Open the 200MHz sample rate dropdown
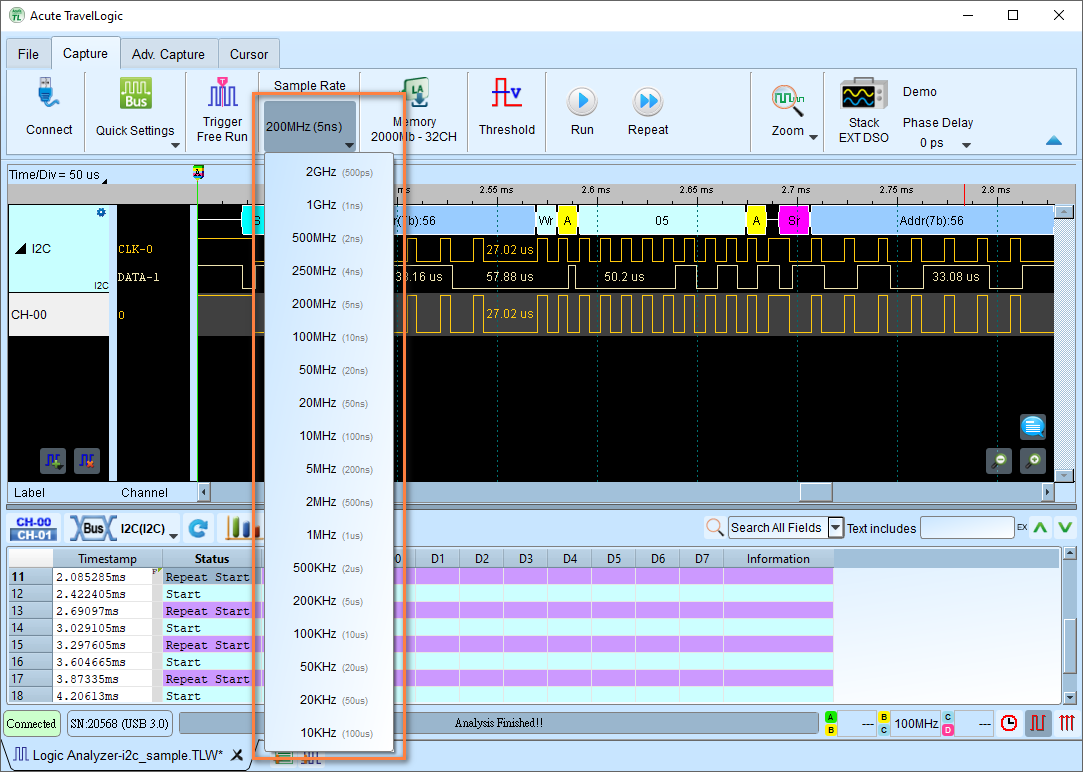The width and height of the screenshot is (1083, 772). coord(309,127)
